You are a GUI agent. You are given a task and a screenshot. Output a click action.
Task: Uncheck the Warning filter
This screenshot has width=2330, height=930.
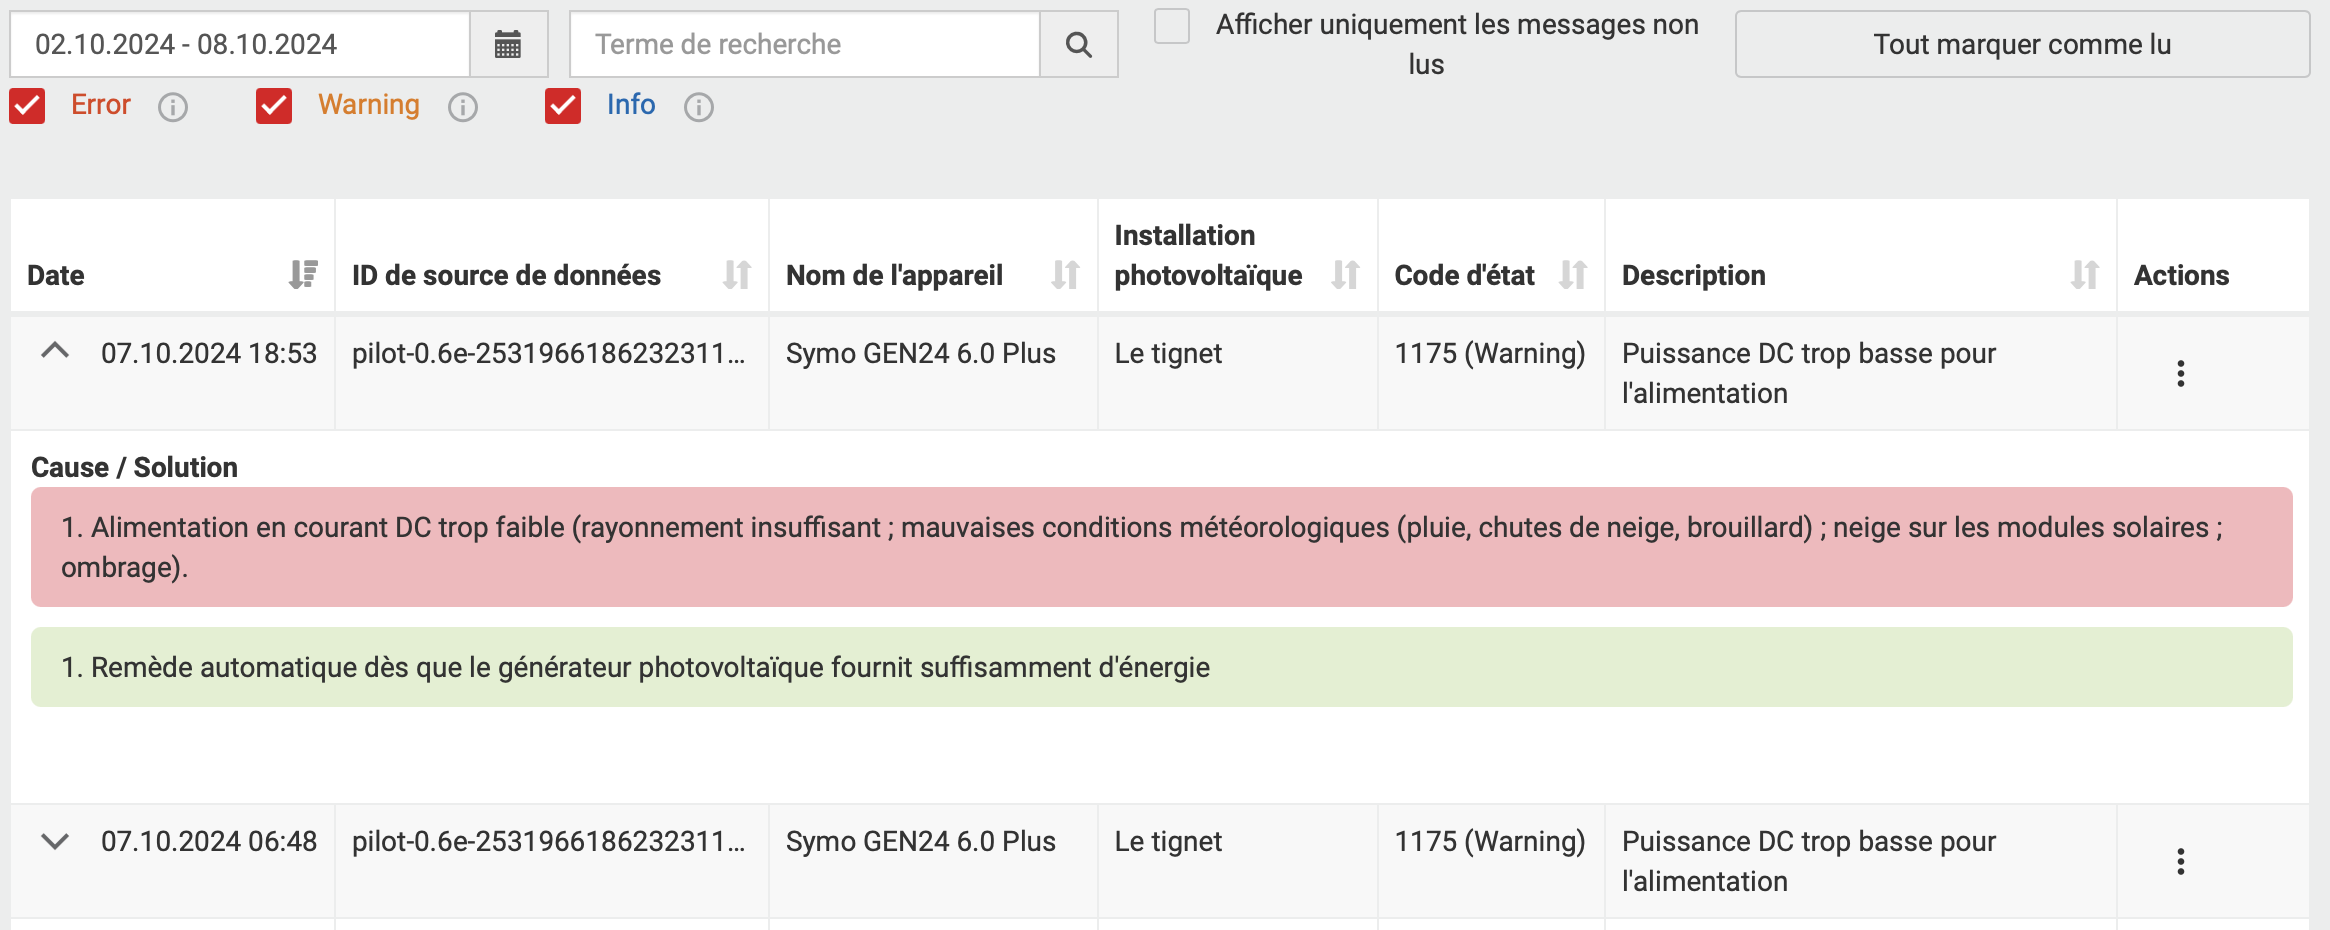click(x=275, y=106)
